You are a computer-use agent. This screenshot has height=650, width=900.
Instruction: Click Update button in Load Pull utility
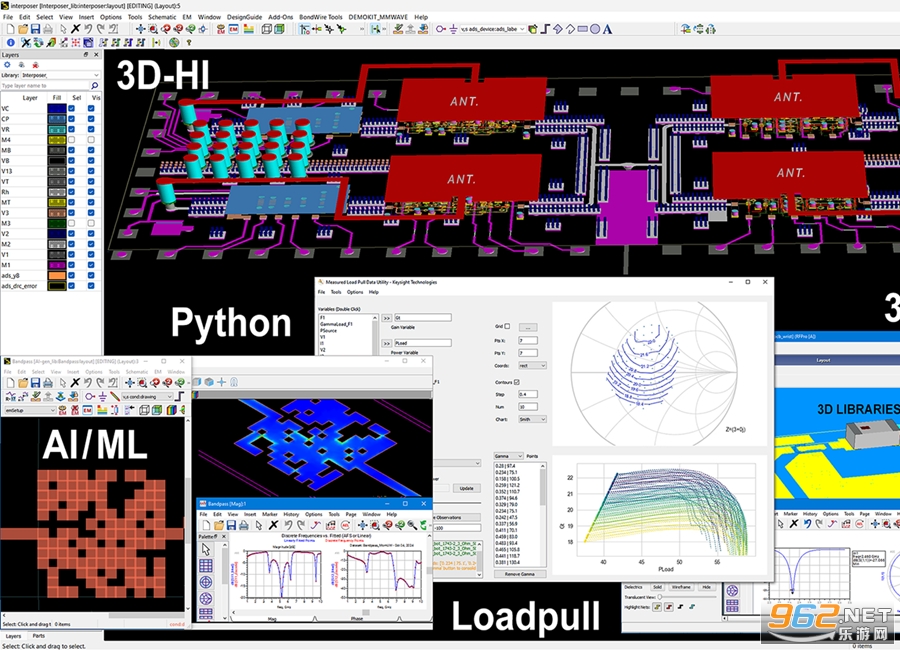tap(467, 488)
